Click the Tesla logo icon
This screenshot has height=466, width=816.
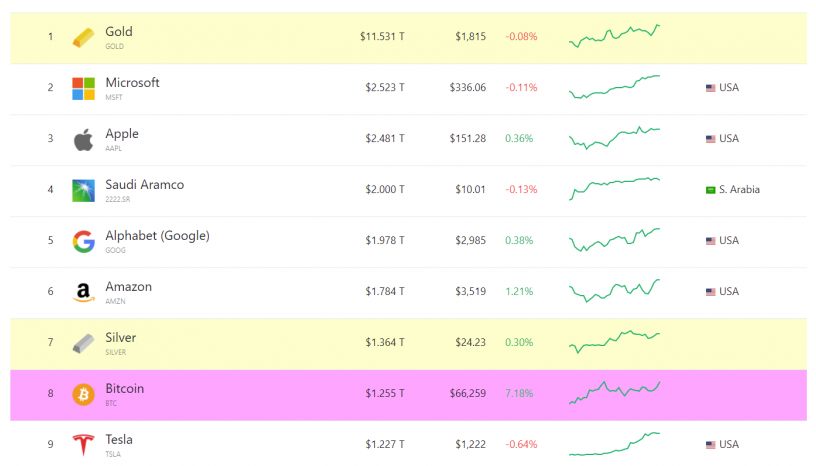point(83,445)
